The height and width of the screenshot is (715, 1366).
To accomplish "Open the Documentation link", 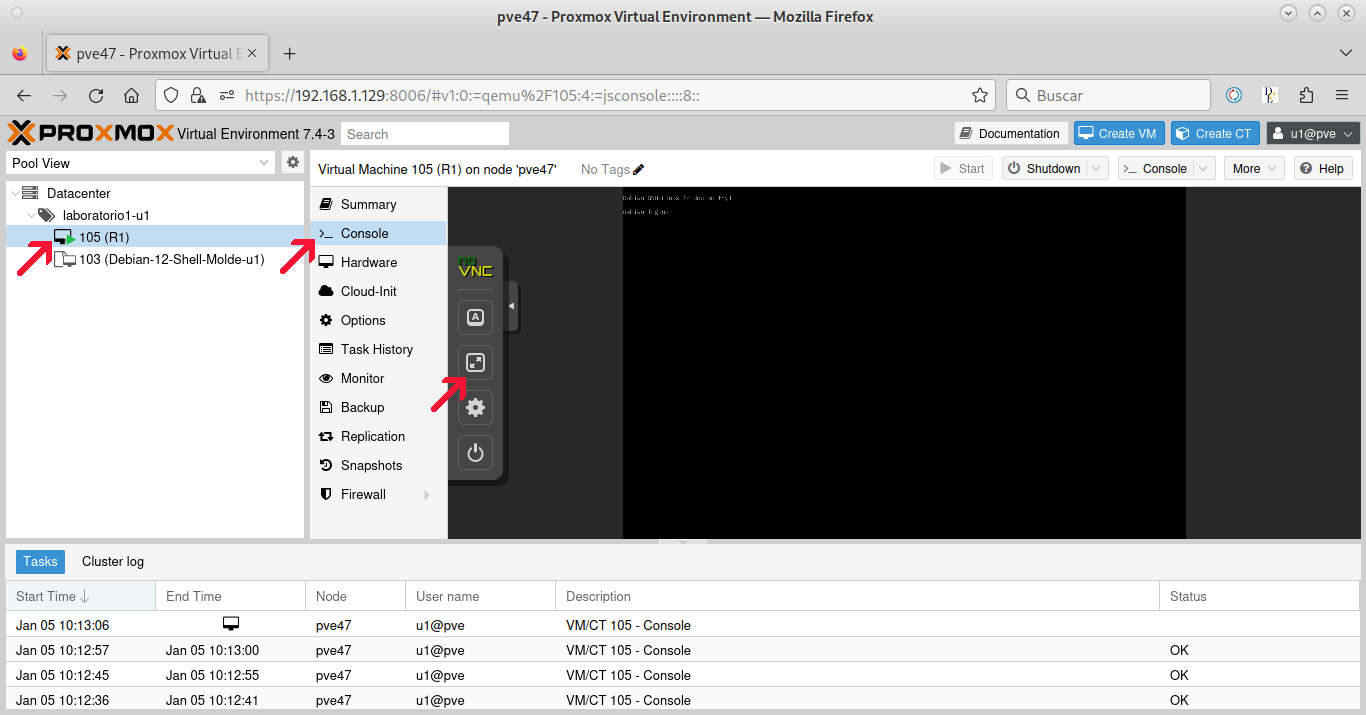I will click(x=1010, y=134).
